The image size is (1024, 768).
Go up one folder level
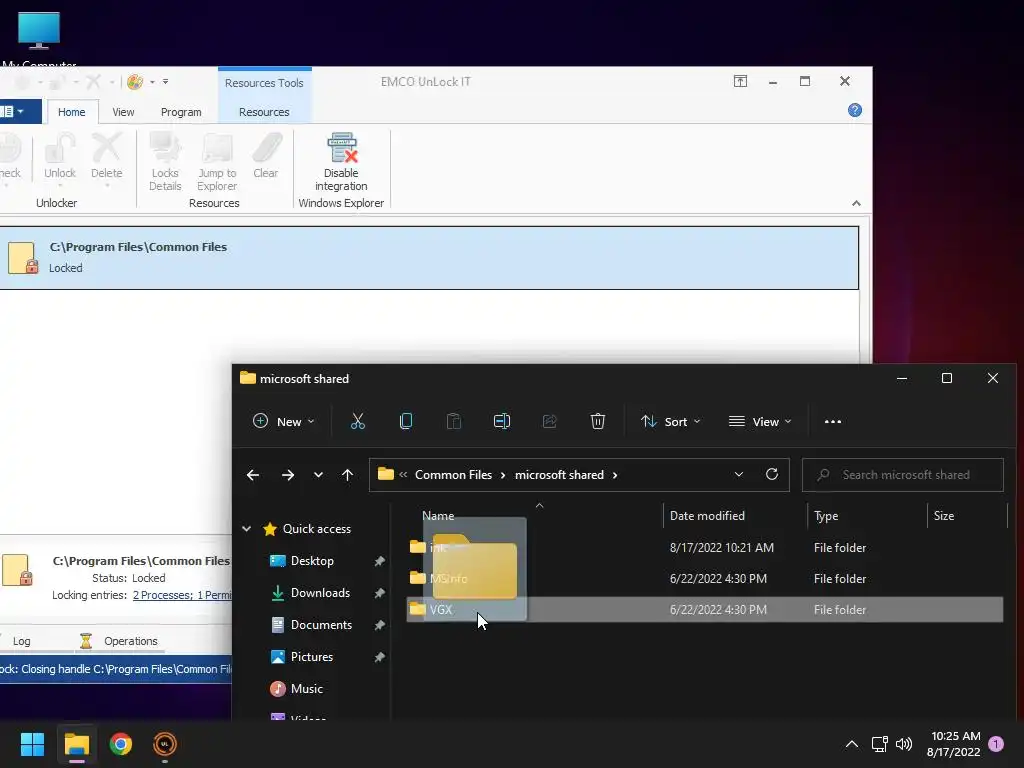coord(347,475)
